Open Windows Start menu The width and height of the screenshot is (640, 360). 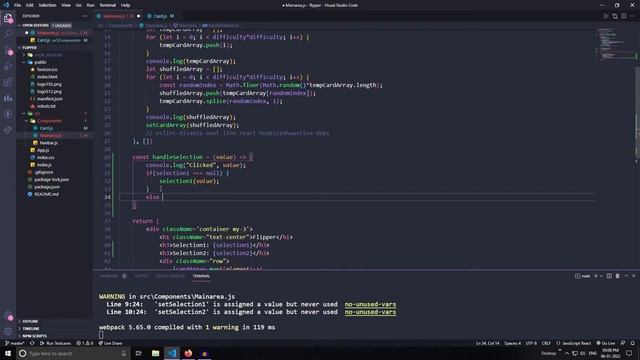click(x=8, y=353)
